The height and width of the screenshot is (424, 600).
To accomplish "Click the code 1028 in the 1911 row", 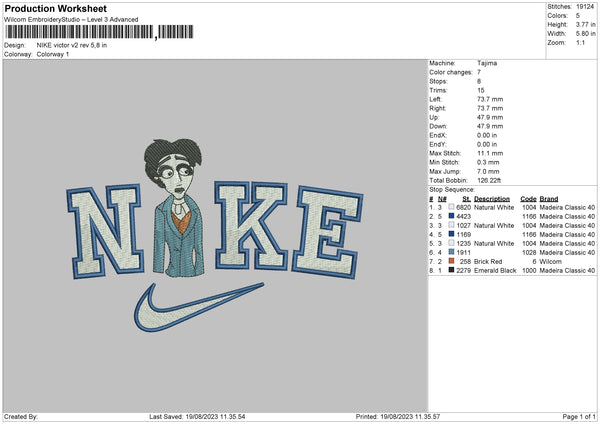I will (x=529, y=252).
